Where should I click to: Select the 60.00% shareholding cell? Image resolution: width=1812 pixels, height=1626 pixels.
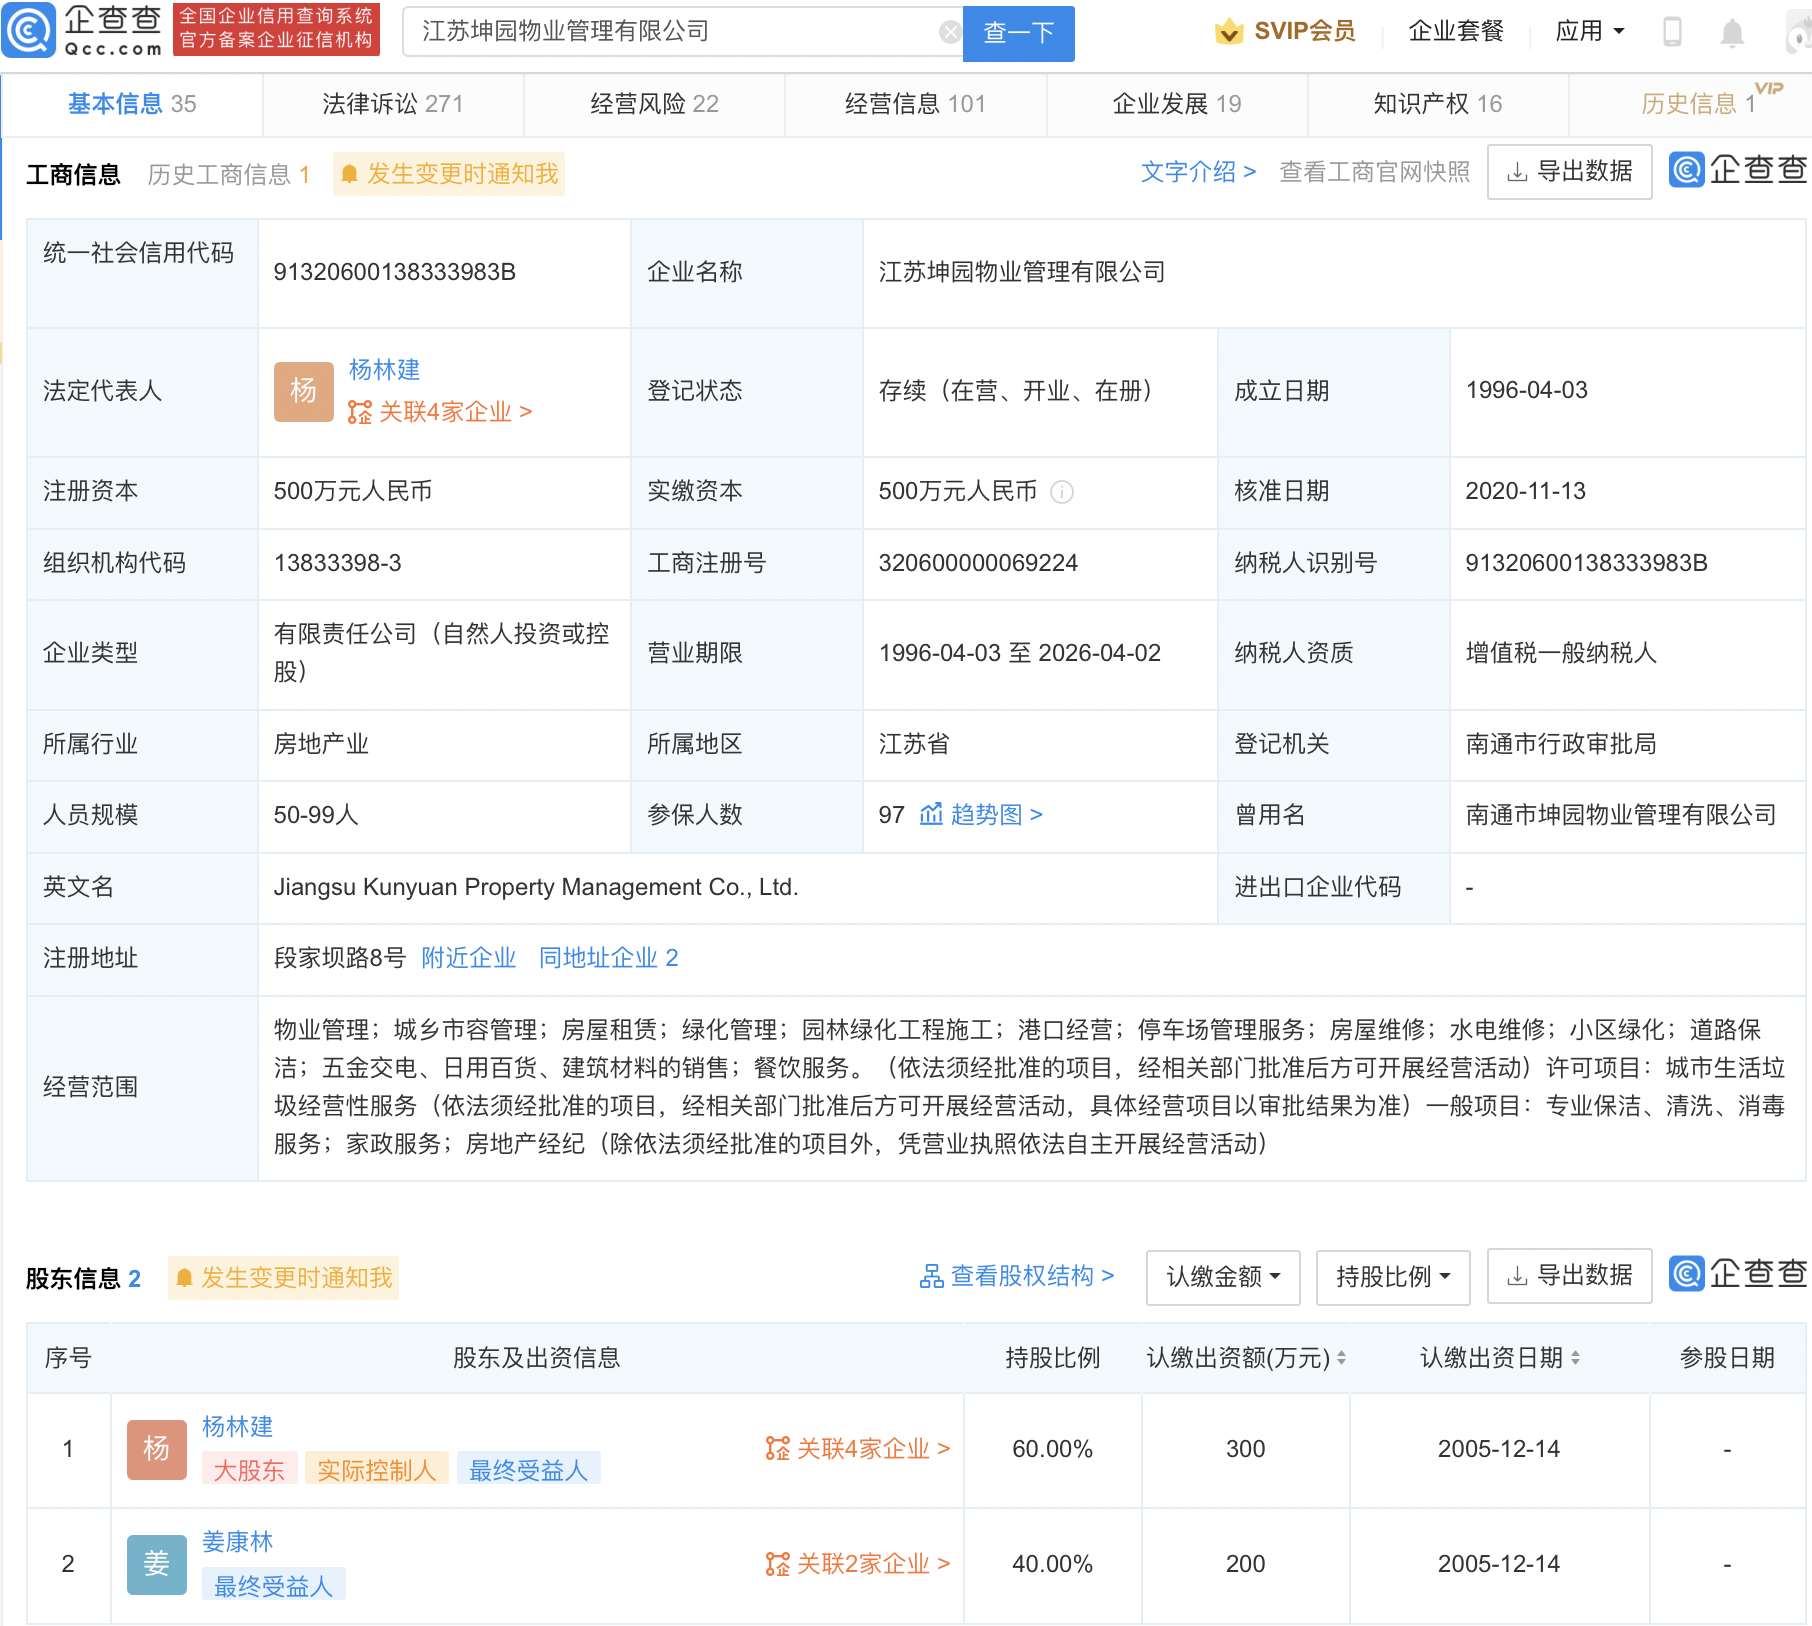pos(1053,1449)
